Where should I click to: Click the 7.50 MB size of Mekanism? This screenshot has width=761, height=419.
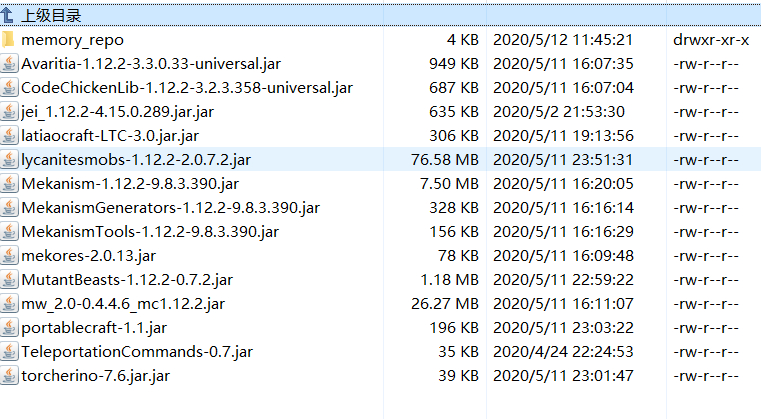click(x=449, y=184)
